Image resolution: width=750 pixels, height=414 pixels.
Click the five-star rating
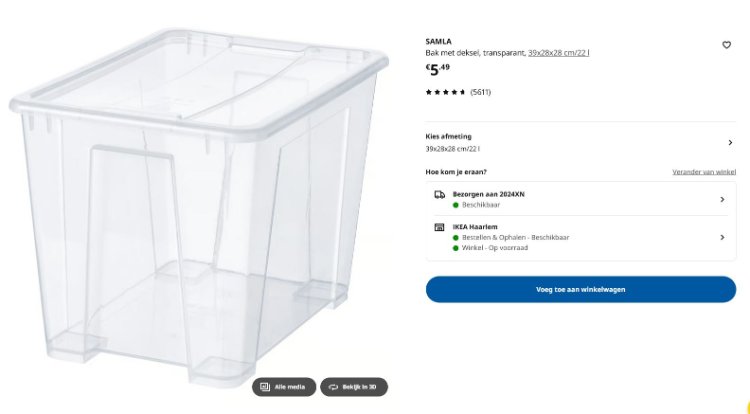[445, 92]
